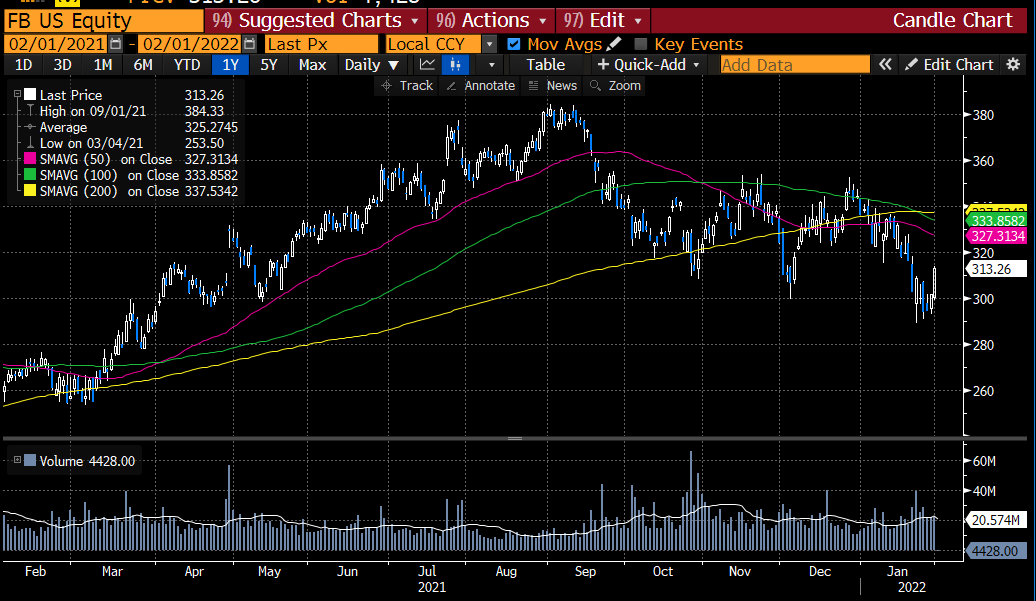
Task: Collapse panel with double left arrows
Action: [885, 64]
